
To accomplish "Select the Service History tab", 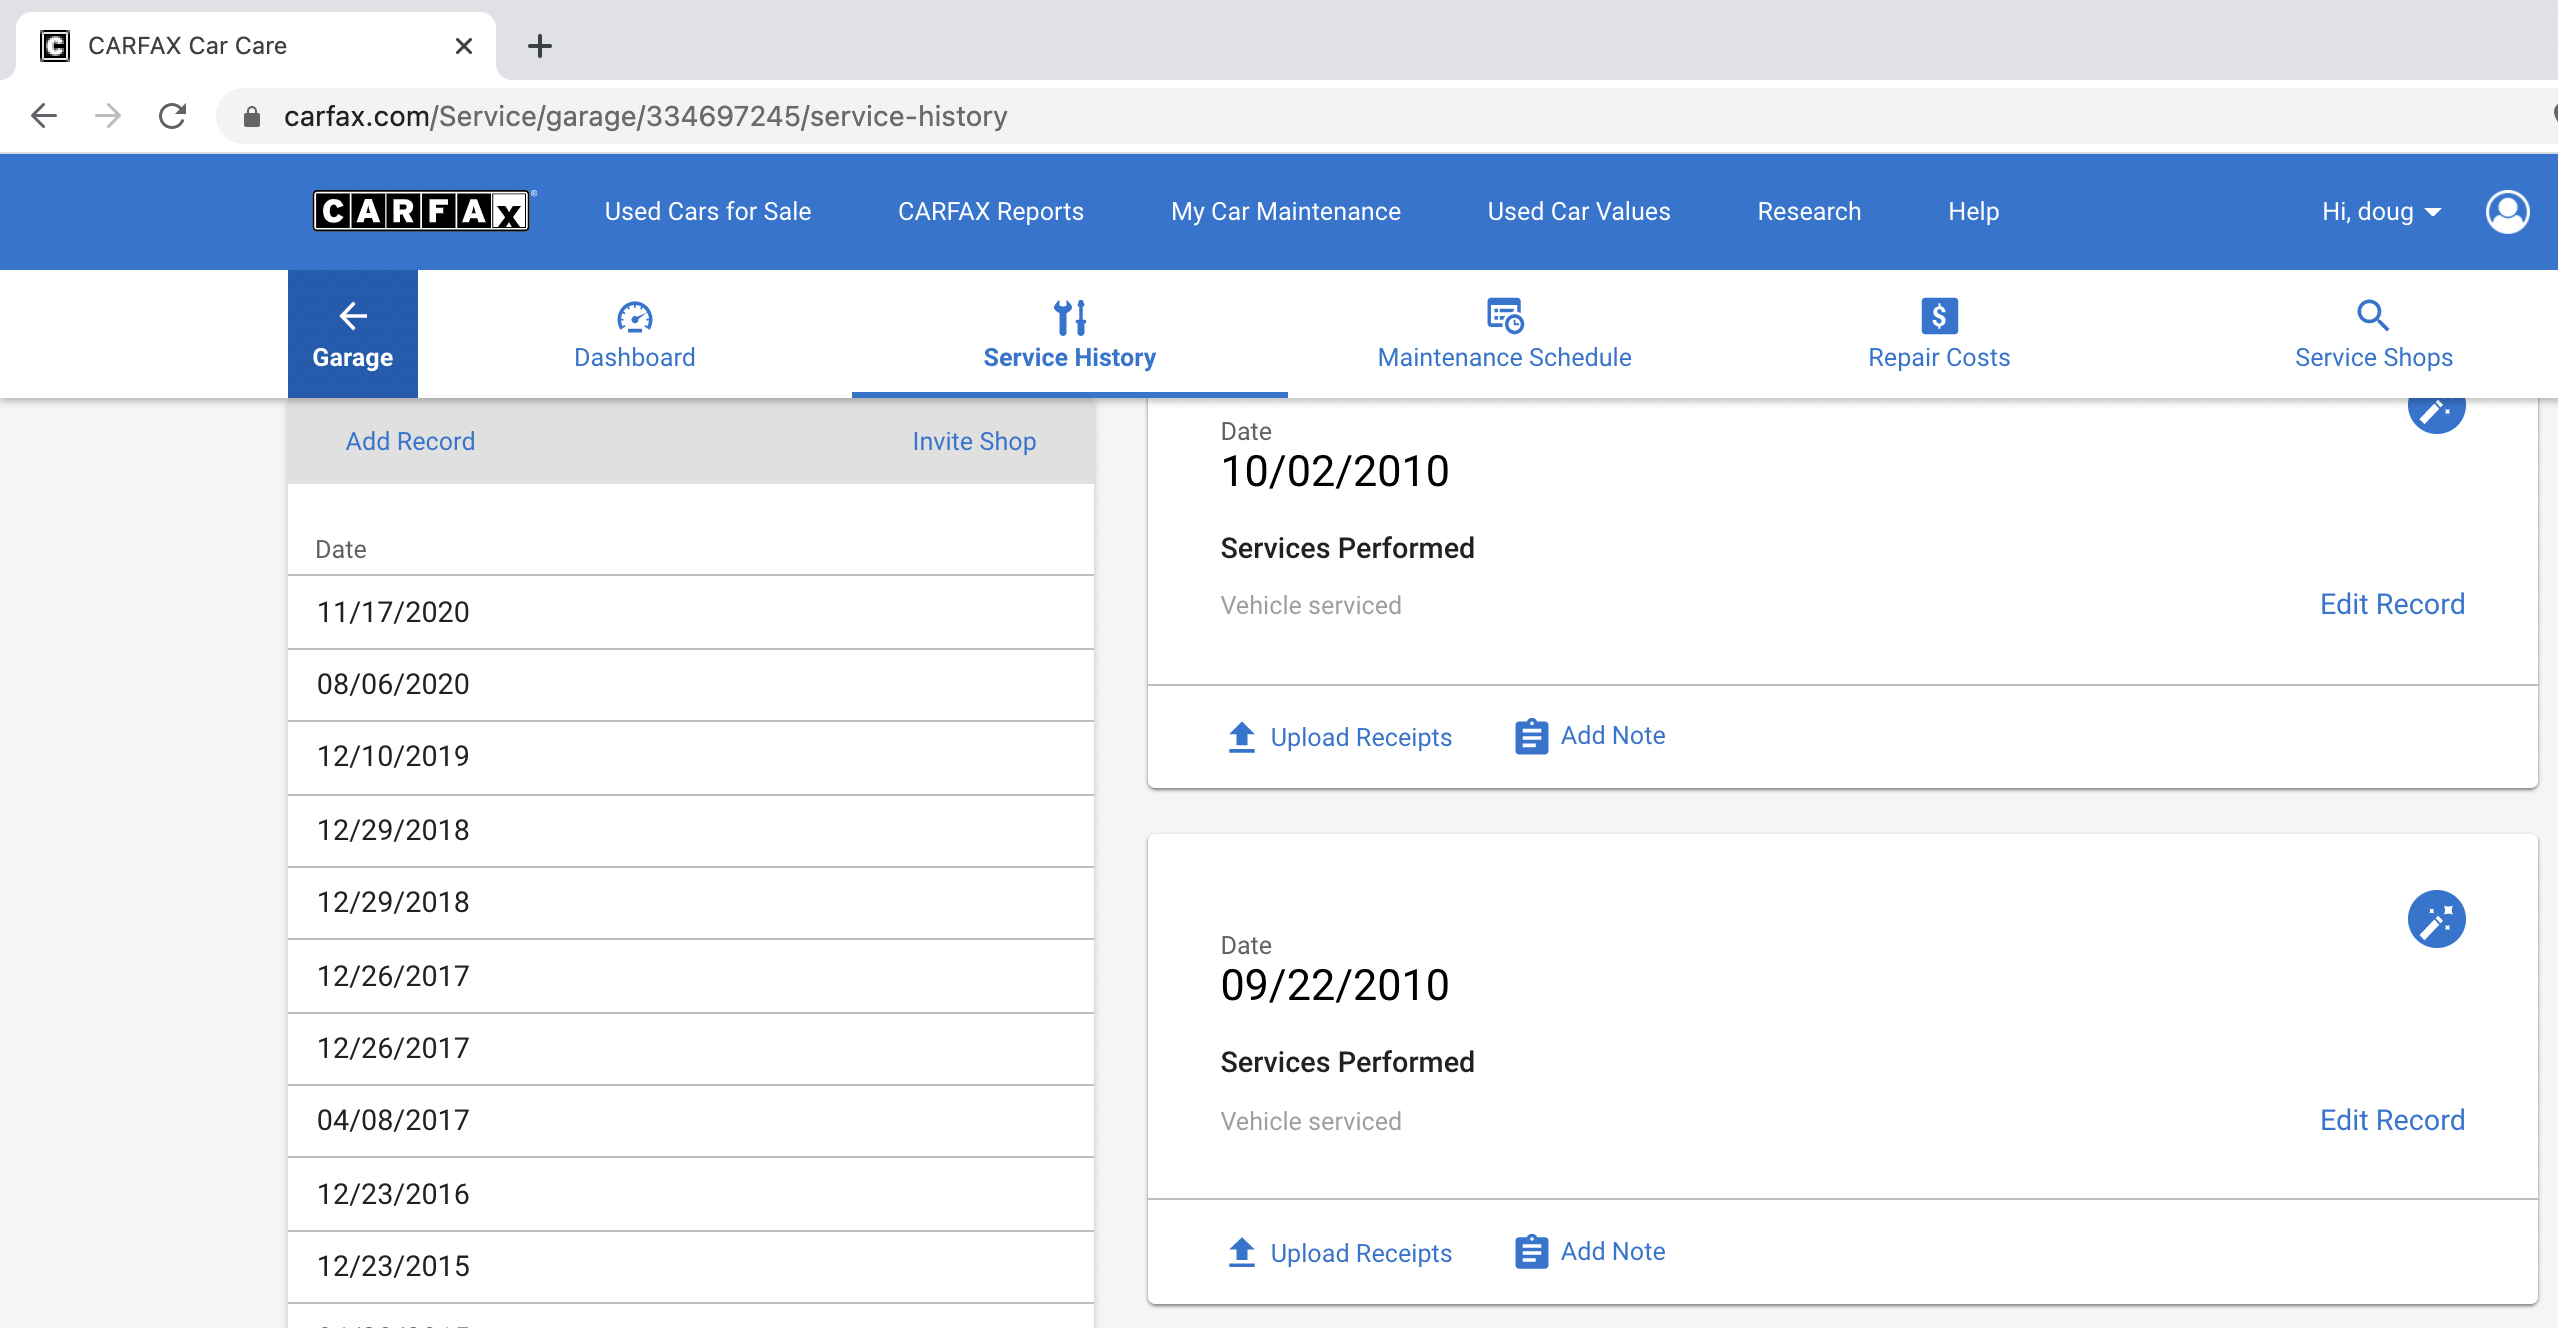I will (1070, 334).
